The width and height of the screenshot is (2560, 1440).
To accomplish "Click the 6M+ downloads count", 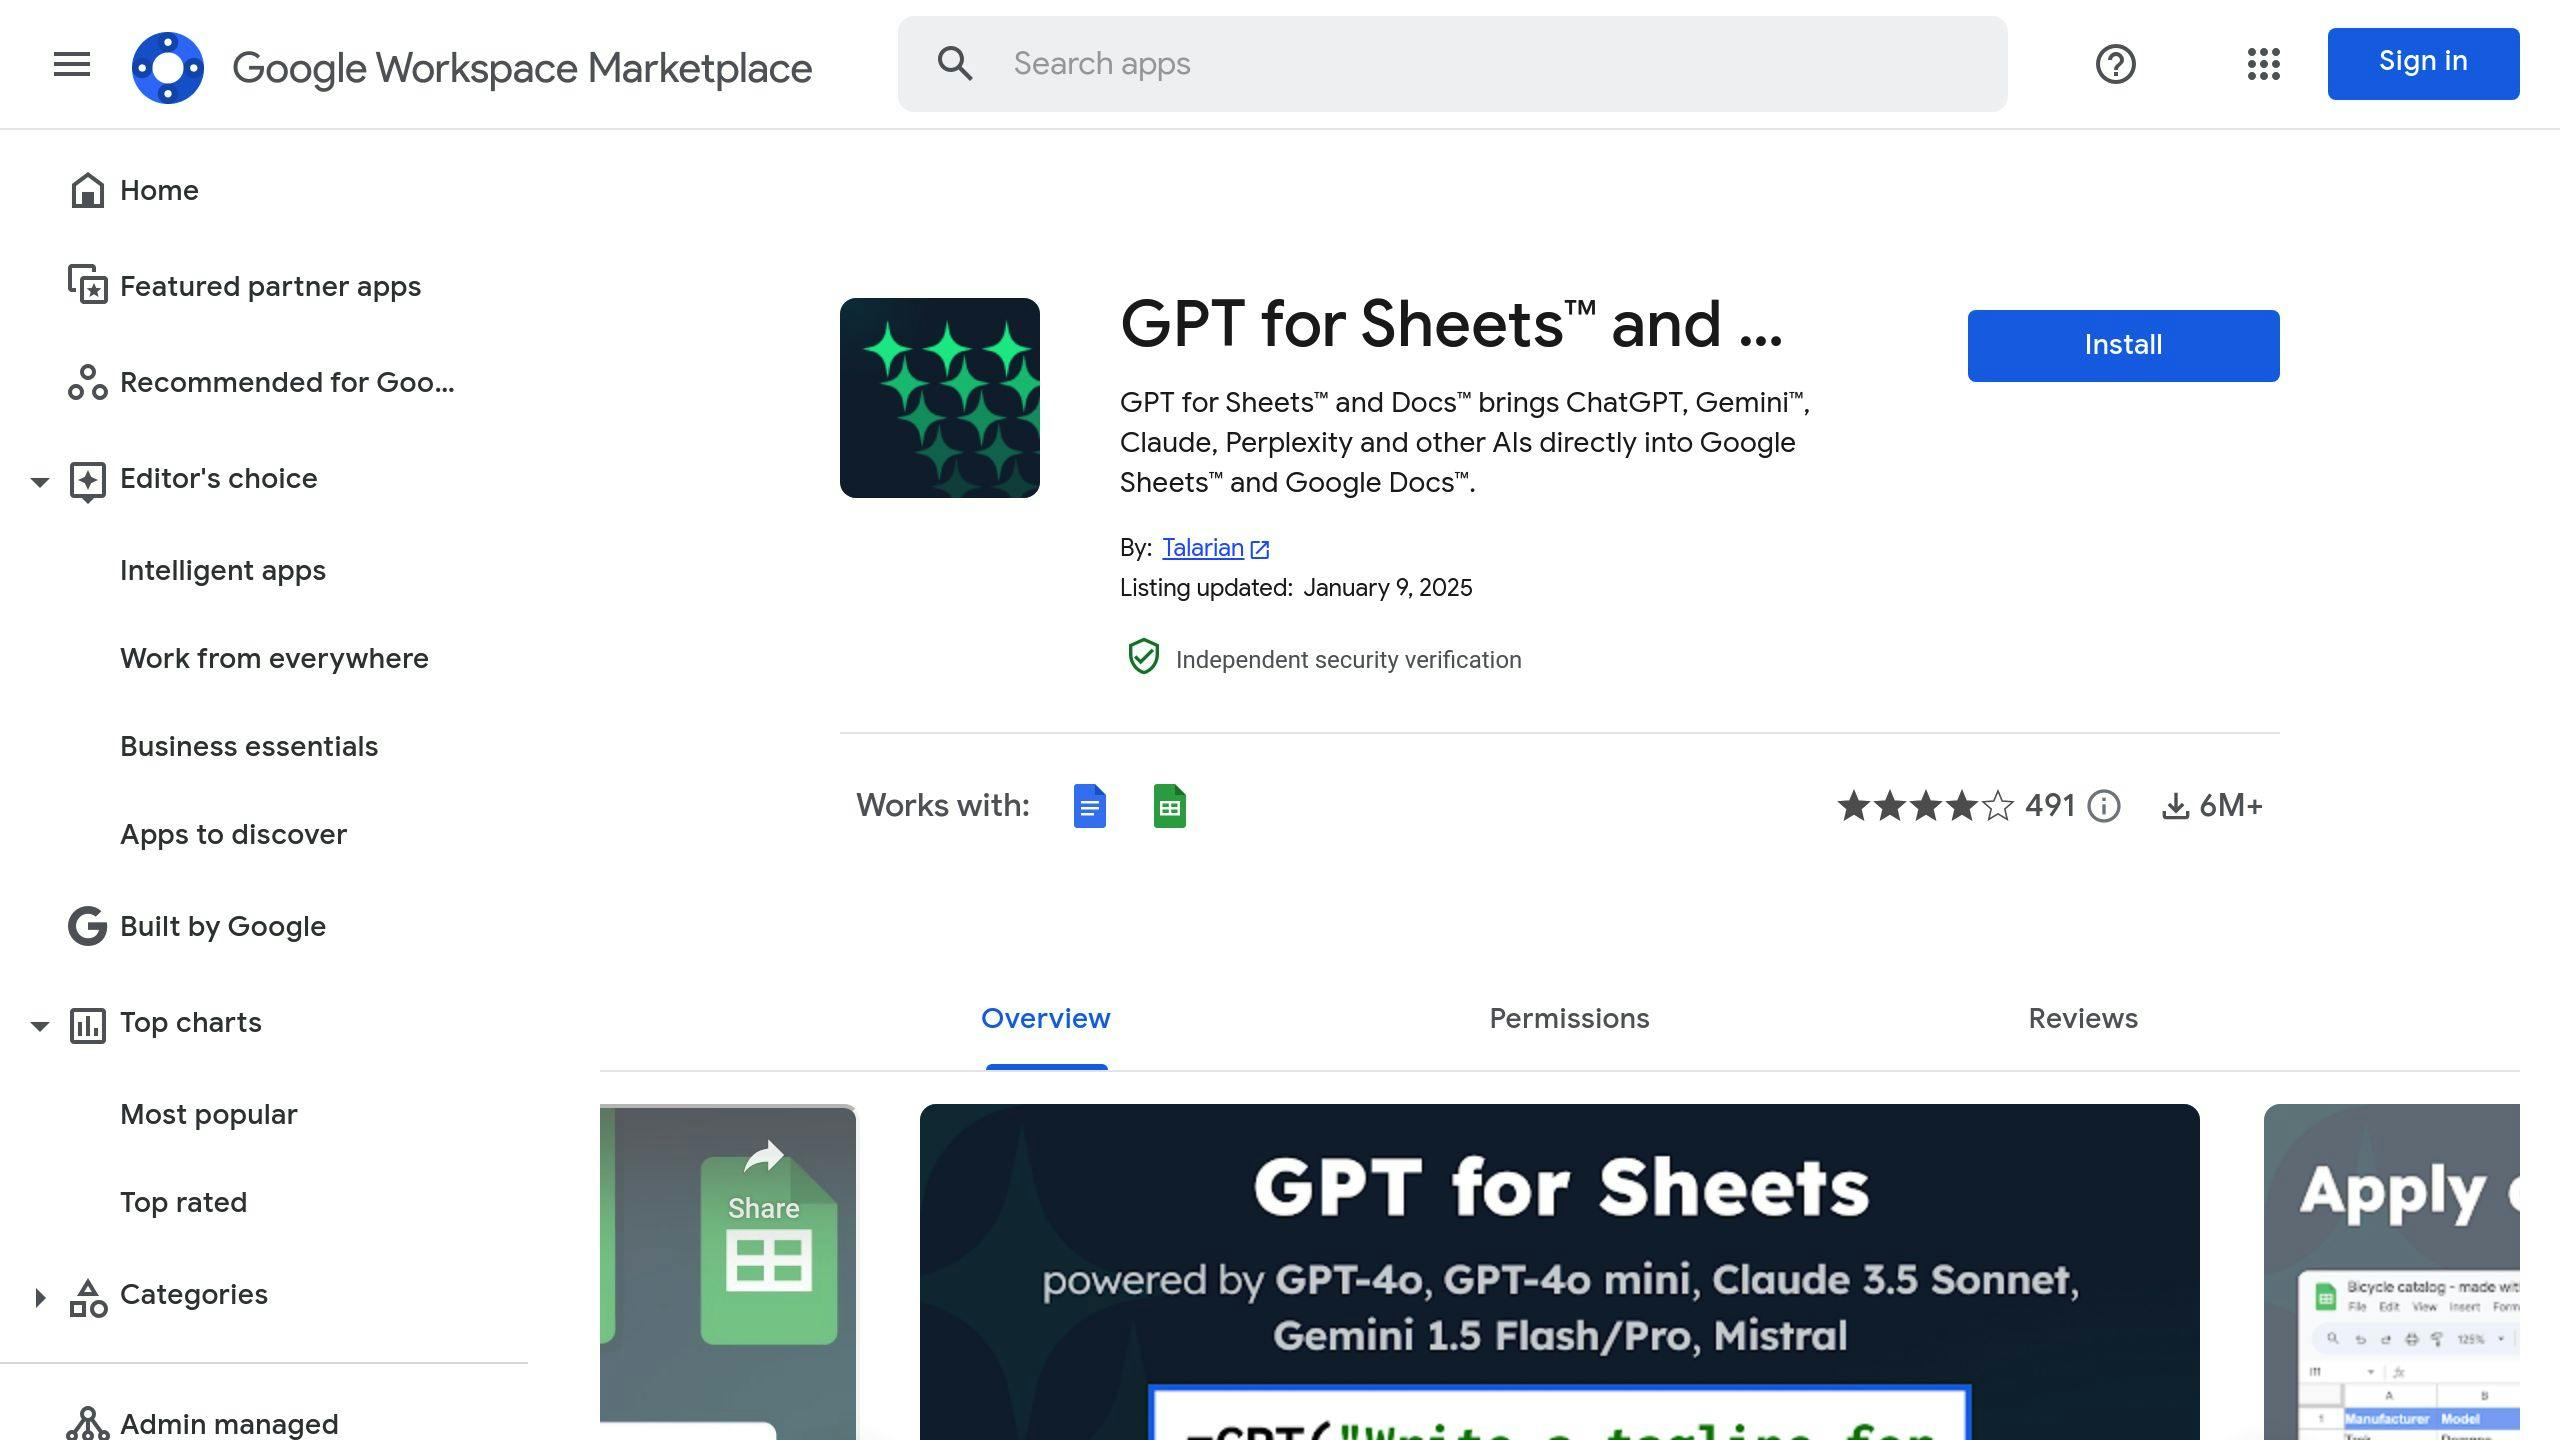I will pos(2231,806).
